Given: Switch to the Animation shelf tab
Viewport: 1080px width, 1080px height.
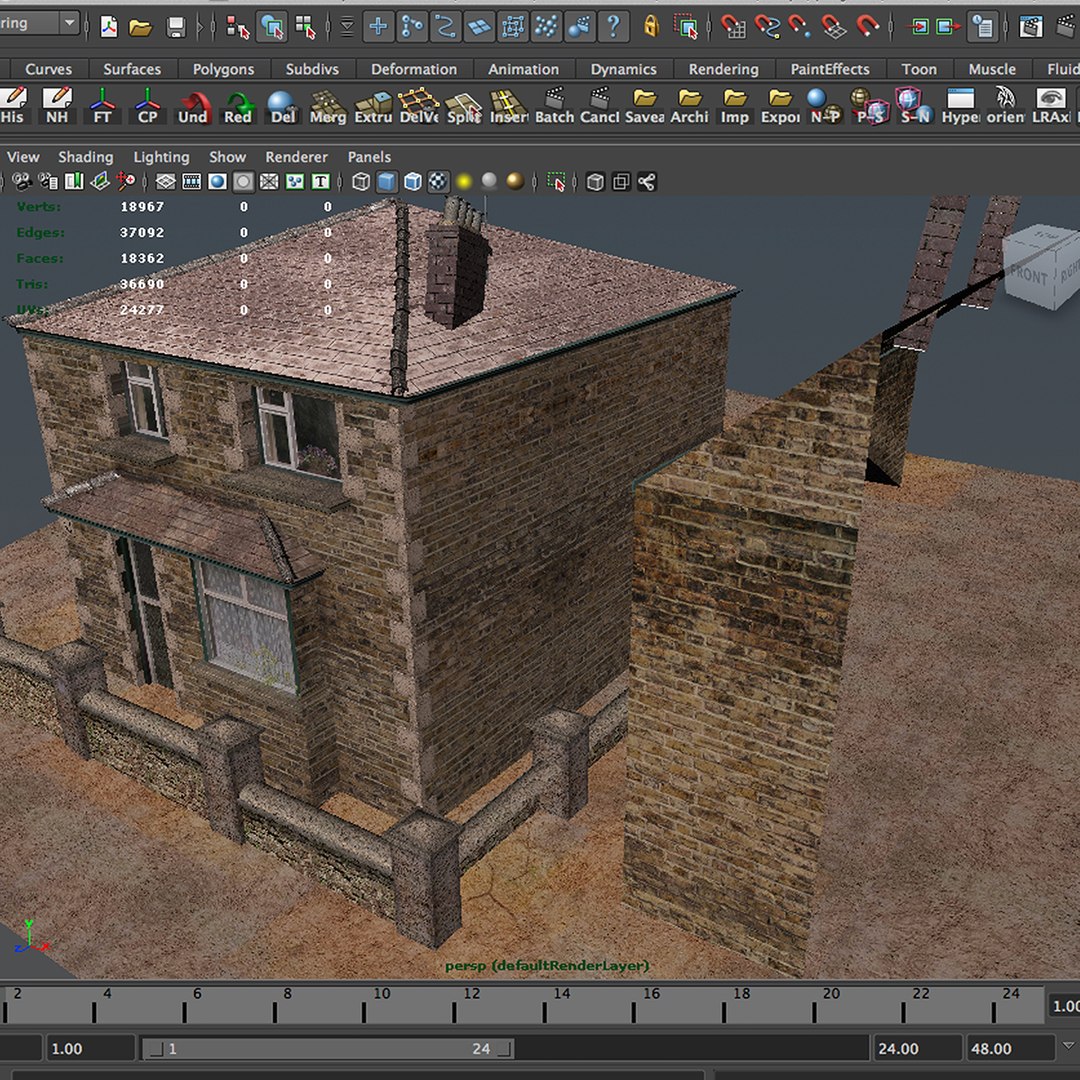Looking at the screenshot, I should coord(523,69).
